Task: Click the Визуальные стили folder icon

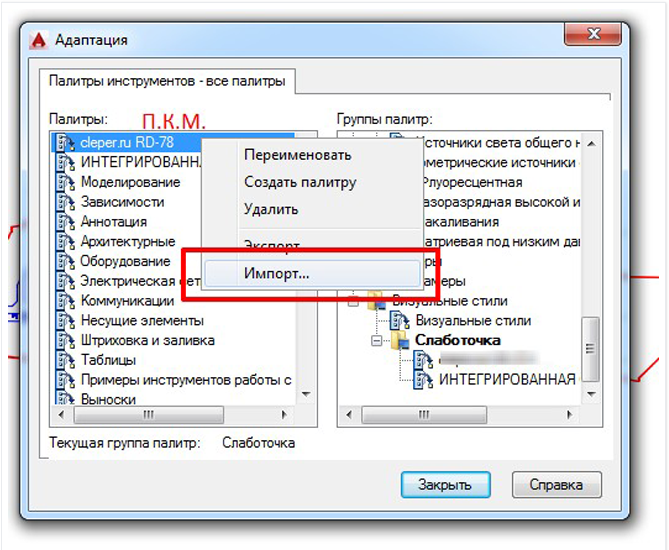Action: coord(376,301)
